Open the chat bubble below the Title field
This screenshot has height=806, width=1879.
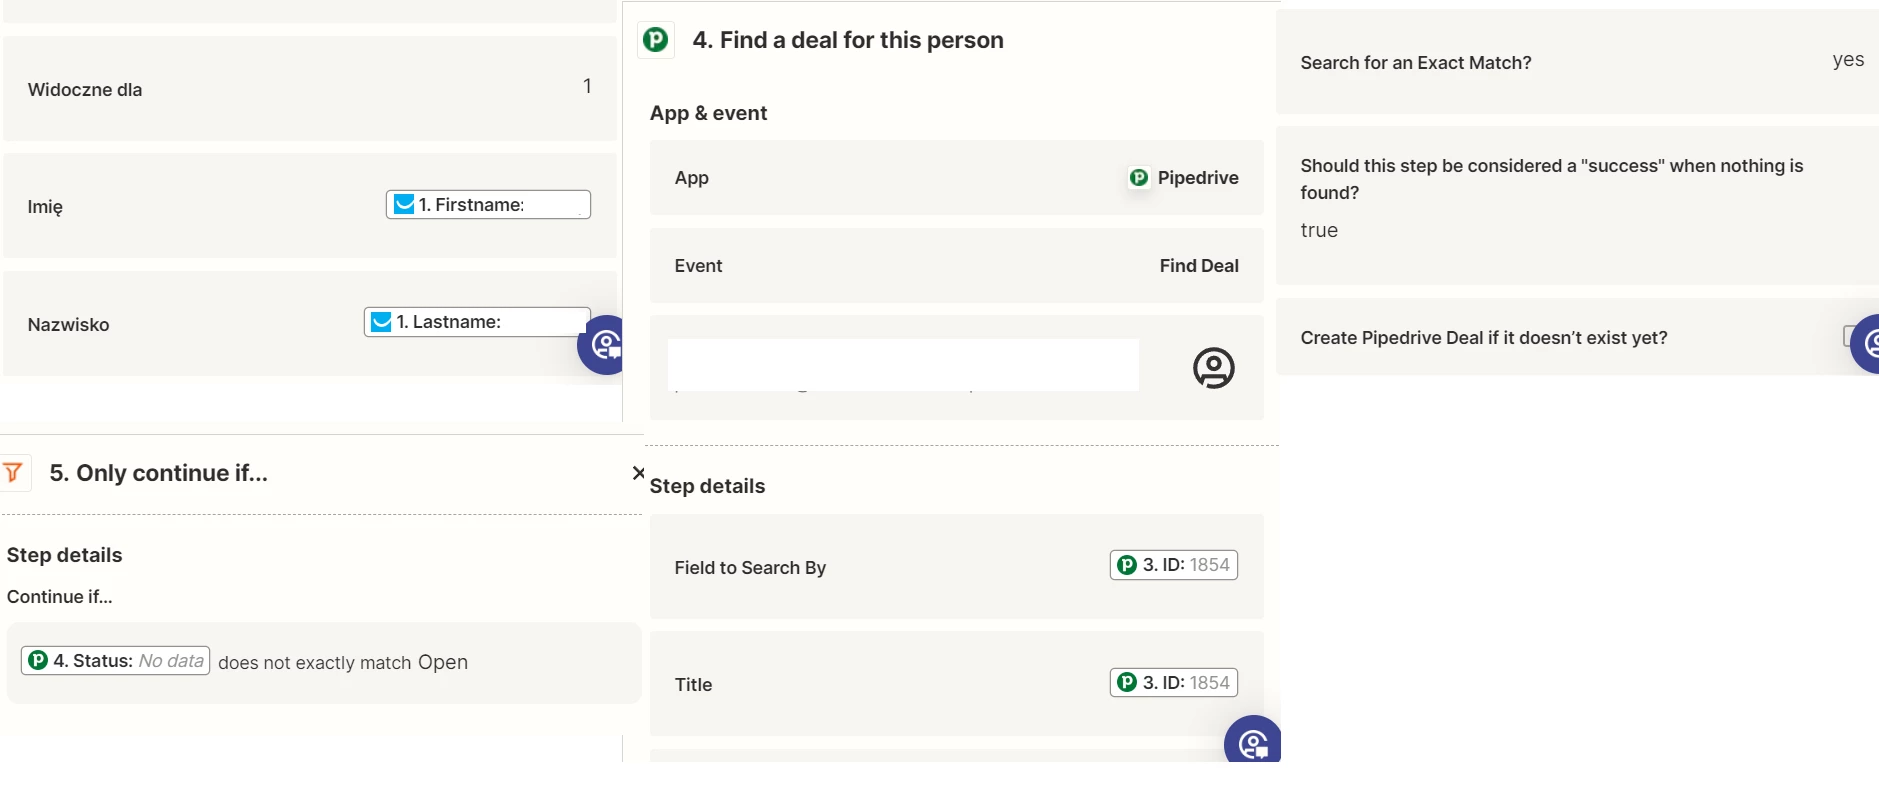tap(1251, 742)
